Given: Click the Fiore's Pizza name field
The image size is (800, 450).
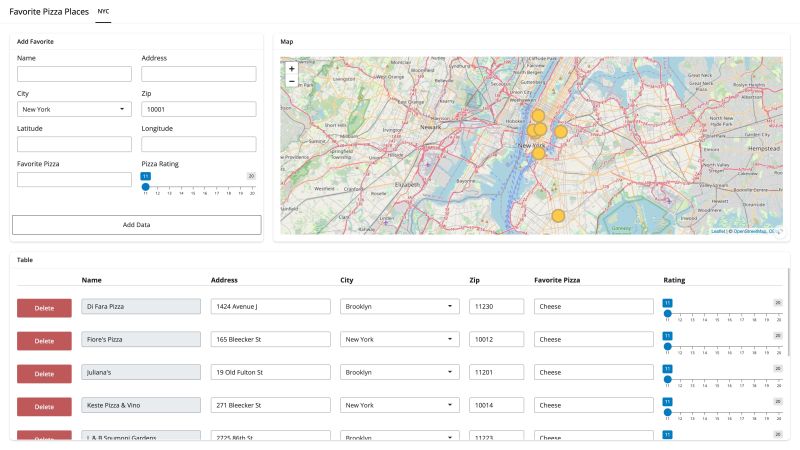Looking at the screenshot, I should click(x=141, y=339).
